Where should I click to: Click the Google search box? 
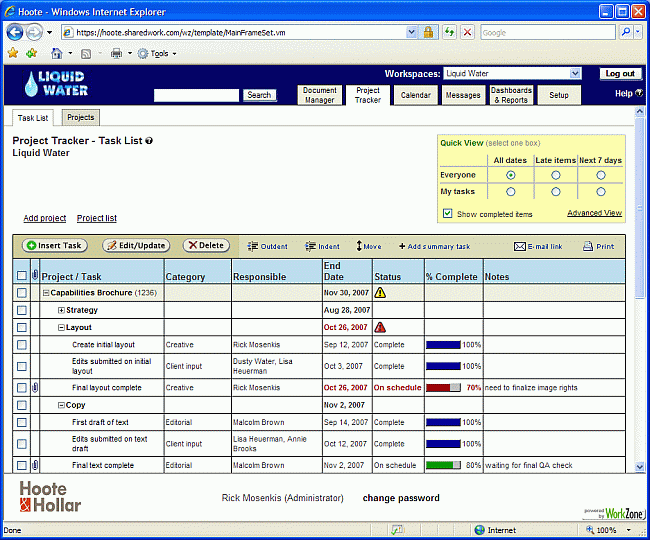[548, 32]
